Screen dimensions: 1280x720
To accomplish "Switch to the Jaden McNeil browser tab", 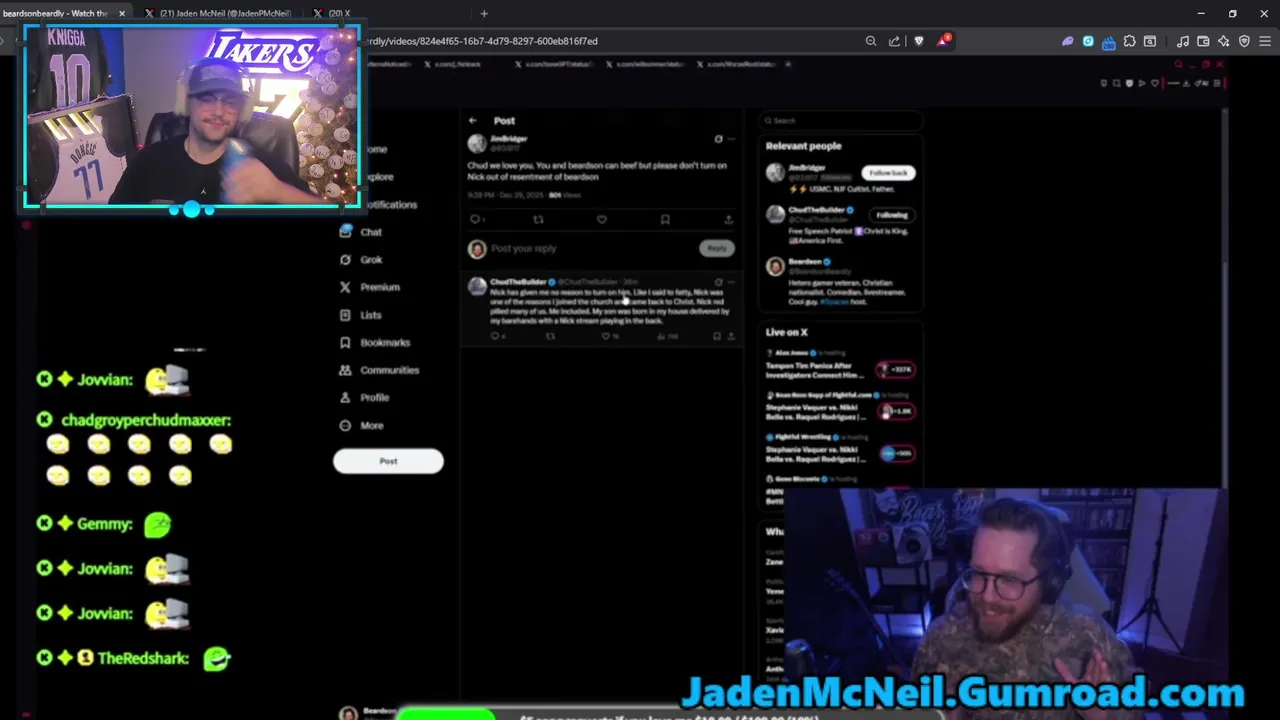I will pos(224,13).
